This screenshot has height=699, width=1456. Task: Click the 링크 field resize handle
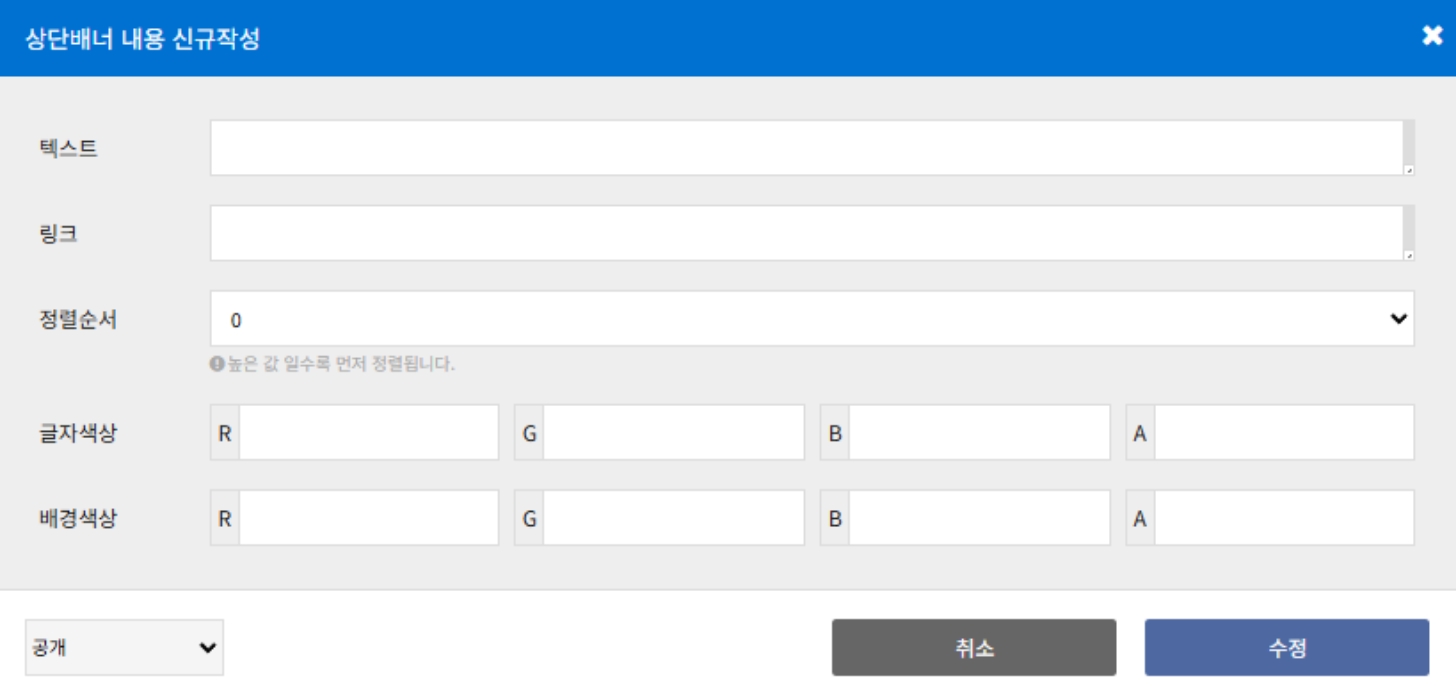point(1409,256)
